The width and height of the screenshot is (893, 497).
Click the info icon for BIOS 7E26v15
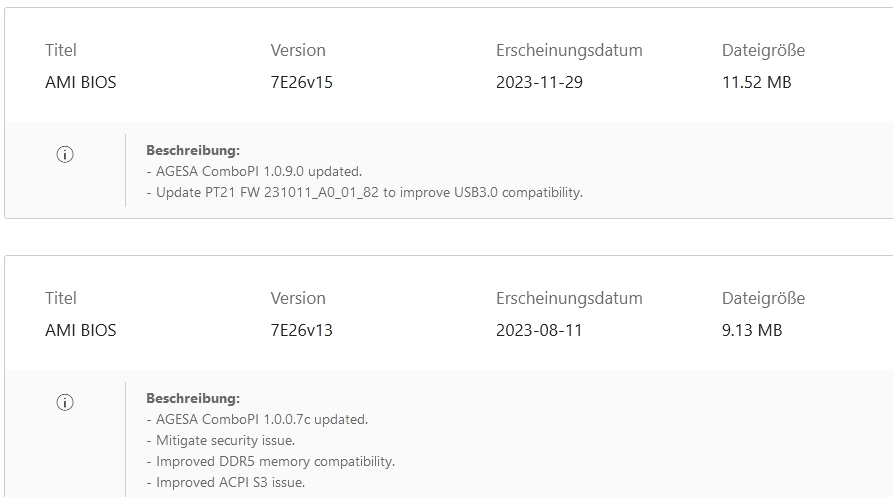65,154
